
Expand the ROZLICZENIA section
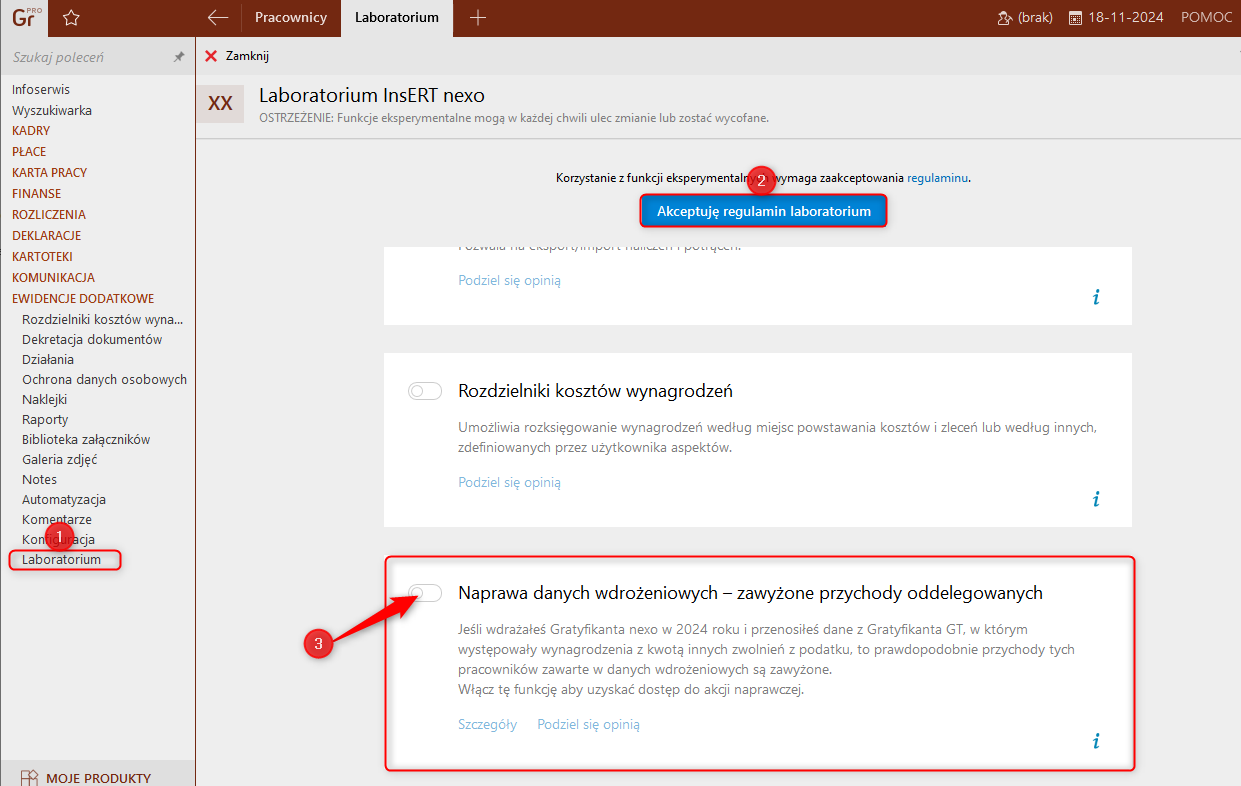(49, 215)
